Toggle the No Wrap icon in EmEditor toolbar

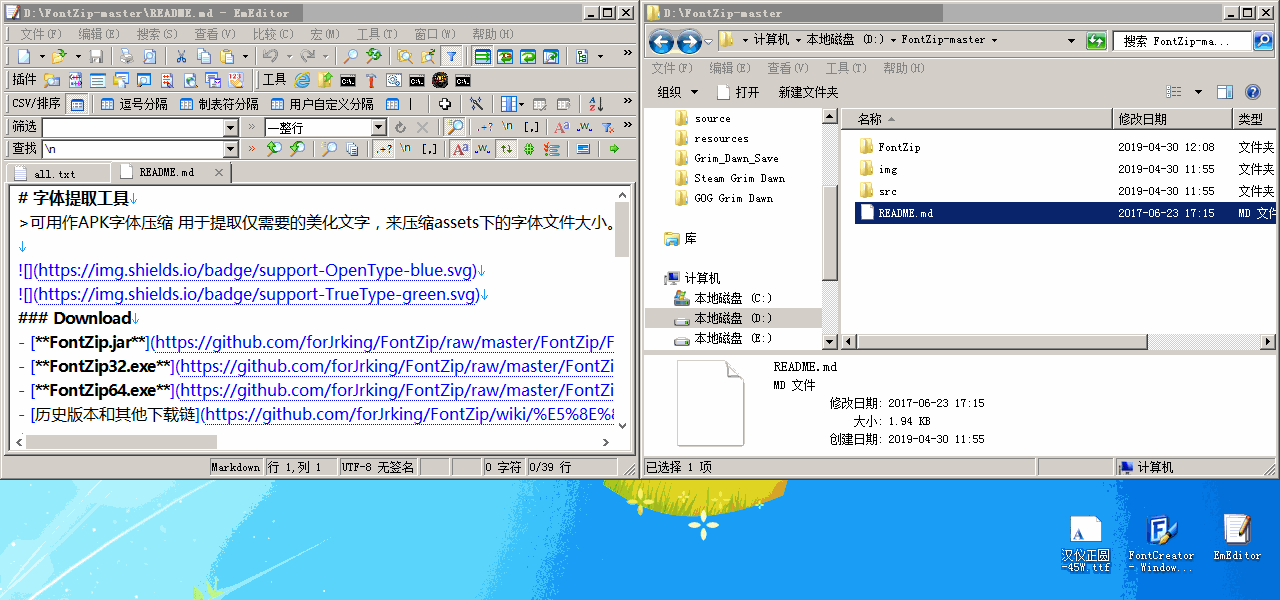click(x=482, y=57)
